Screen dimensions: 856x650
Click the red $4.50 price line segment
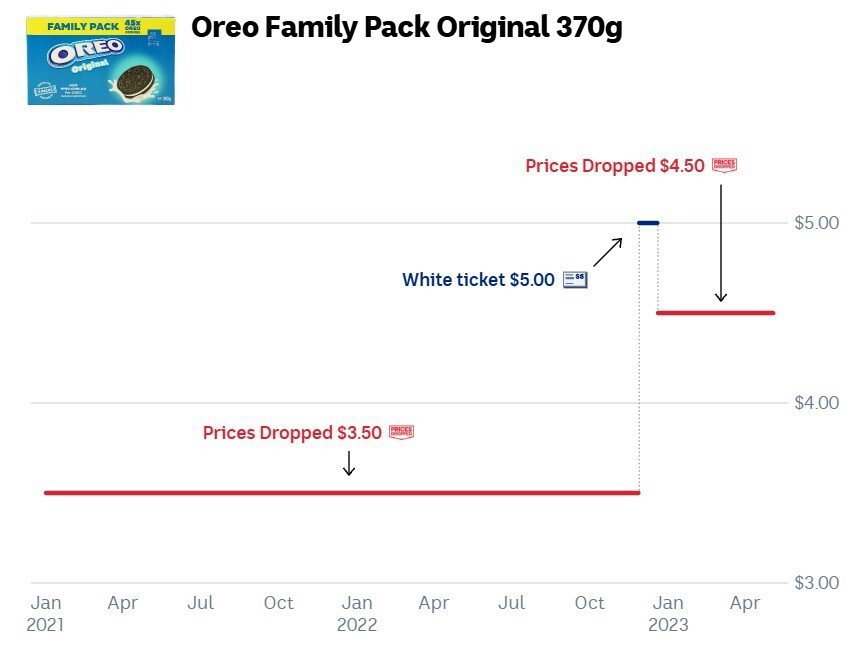pos(715,313)
